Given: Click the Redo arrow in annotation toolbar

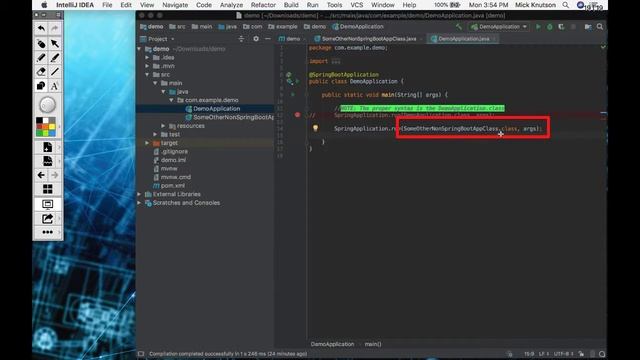Looking at the screenshot, I should tap(55, 29).
